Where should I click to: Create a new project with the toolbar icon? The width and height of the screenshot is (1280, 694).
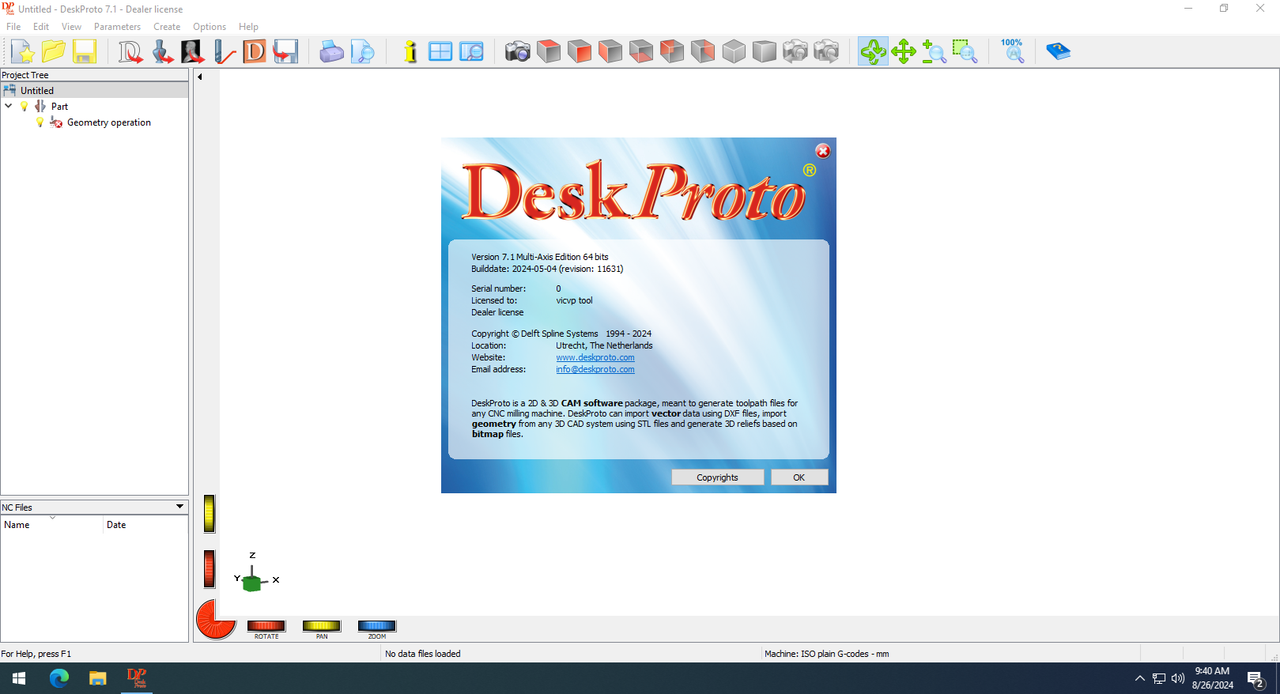point(22,51)
